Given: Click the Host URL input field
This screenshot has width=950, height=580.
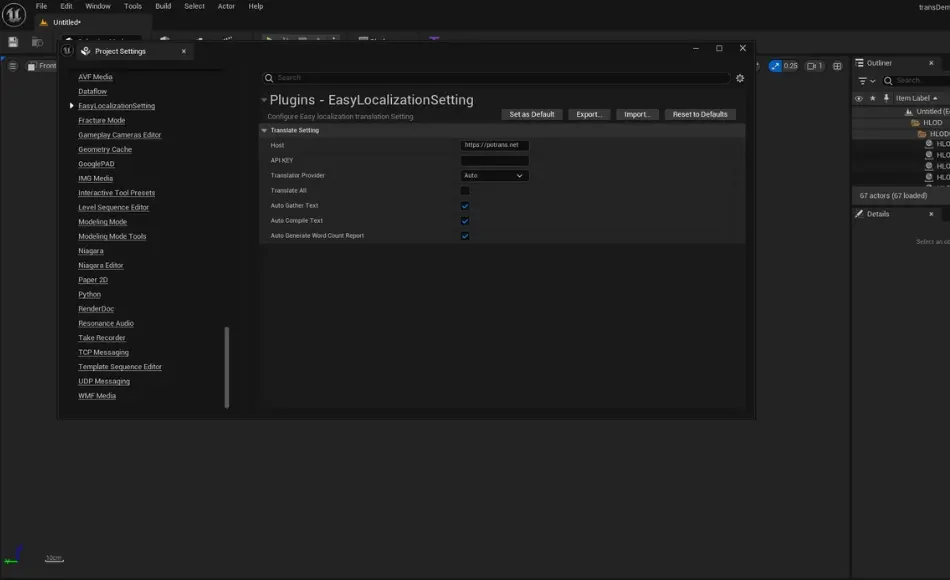Looking at the screenshot, I should (x=494, y=145).
